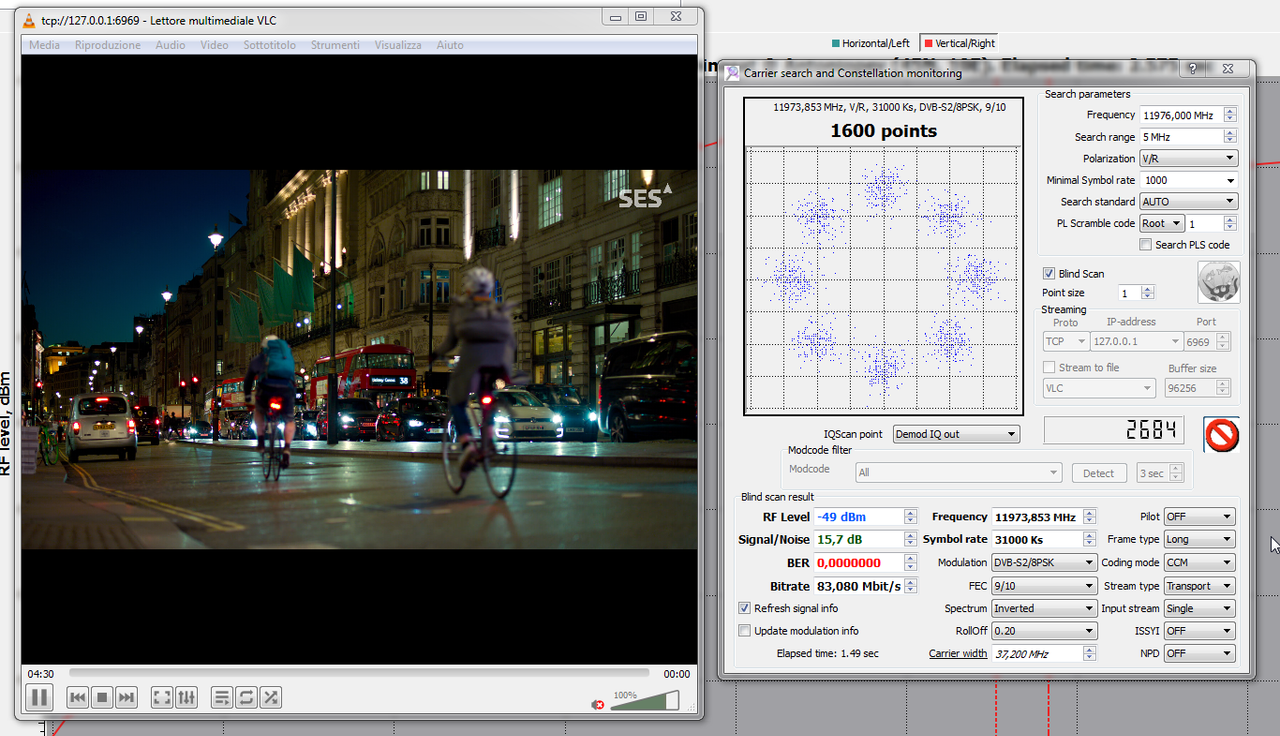Screen dimensions: 1280x736
Task: Open the ISSYI dropdown
Action: (1200, 631)
